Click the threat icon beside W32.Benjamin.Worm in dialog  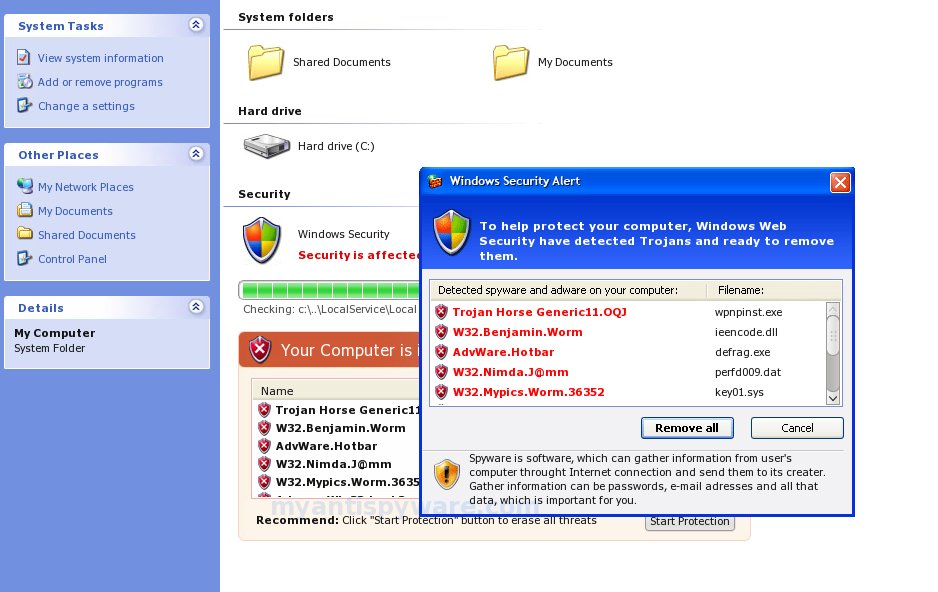click(x=441, y=332)
